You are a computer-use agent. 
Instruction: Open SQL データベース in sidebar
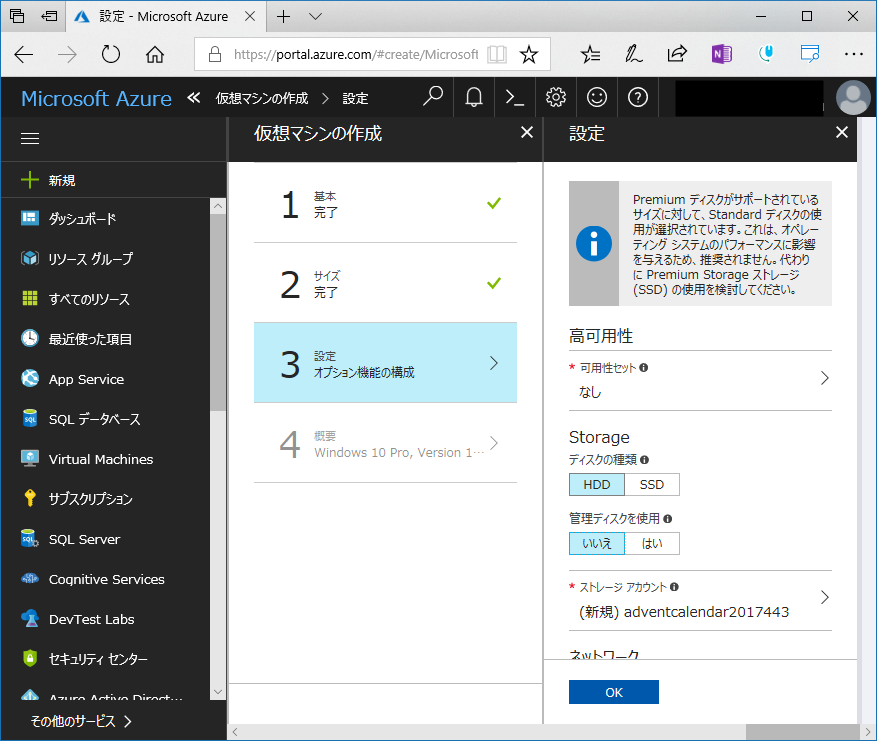coord(106,419)
